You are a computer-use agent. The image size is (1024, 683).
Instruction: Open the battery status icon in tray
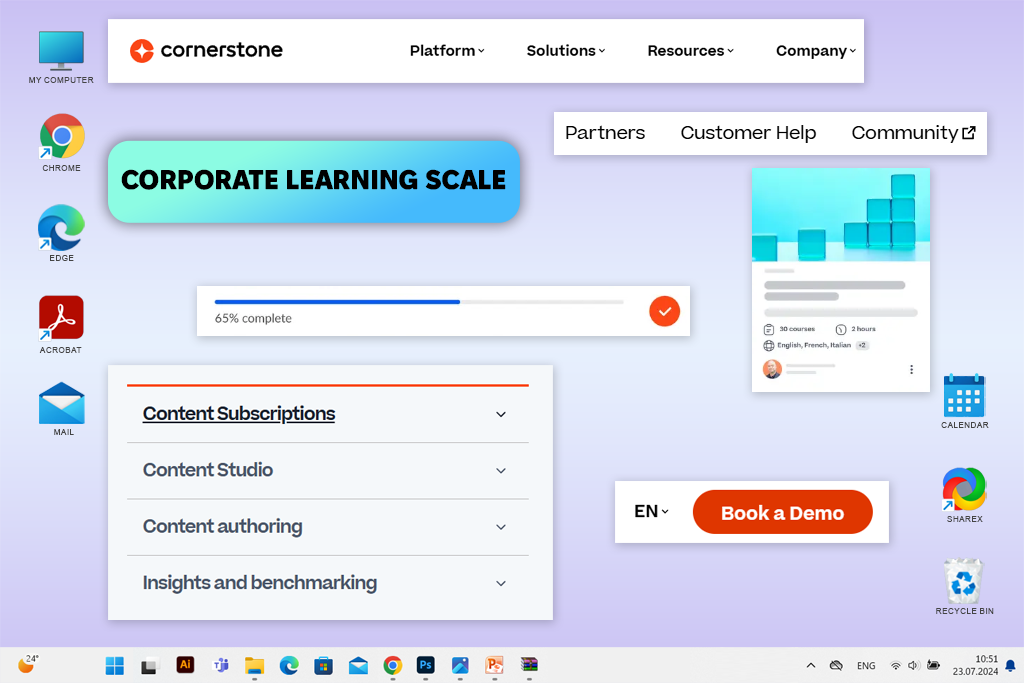pyautogui.click(x=933, y=665)
